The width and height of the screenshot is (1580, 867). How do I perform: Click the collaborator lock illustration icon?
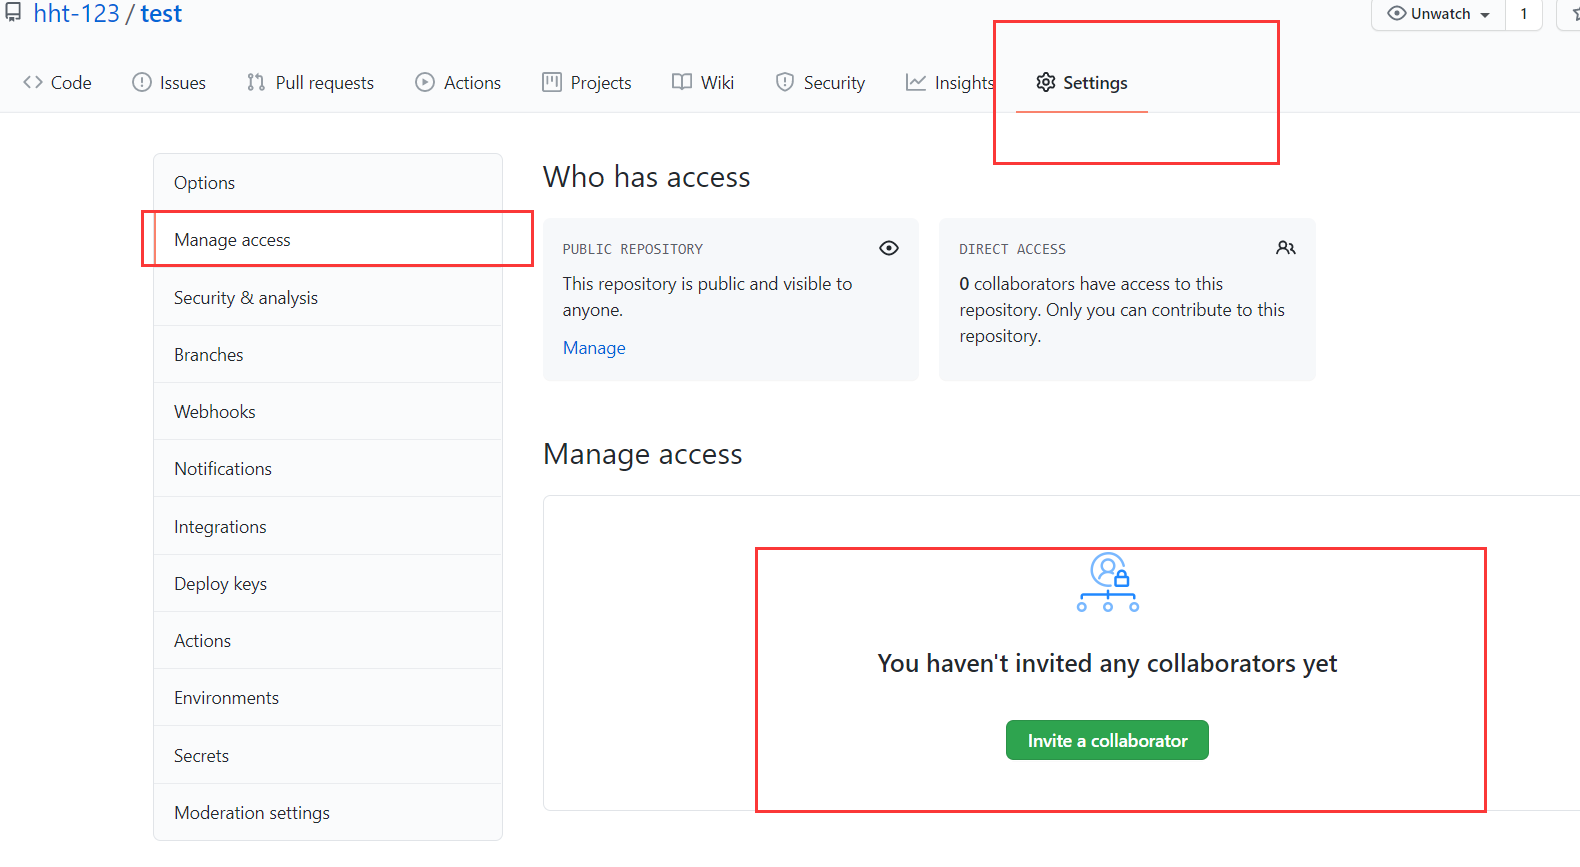click(1108, 582)
